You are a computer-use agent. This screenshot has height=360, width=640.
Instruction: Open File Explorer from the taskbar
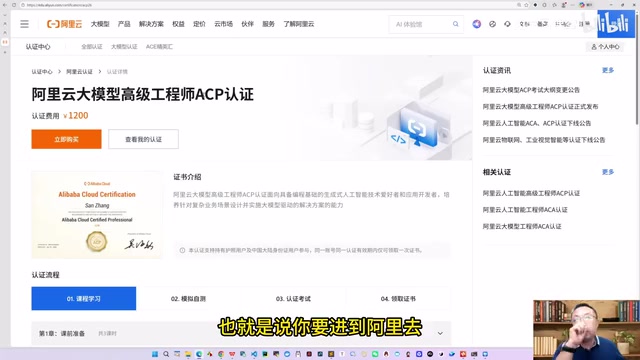188,354
